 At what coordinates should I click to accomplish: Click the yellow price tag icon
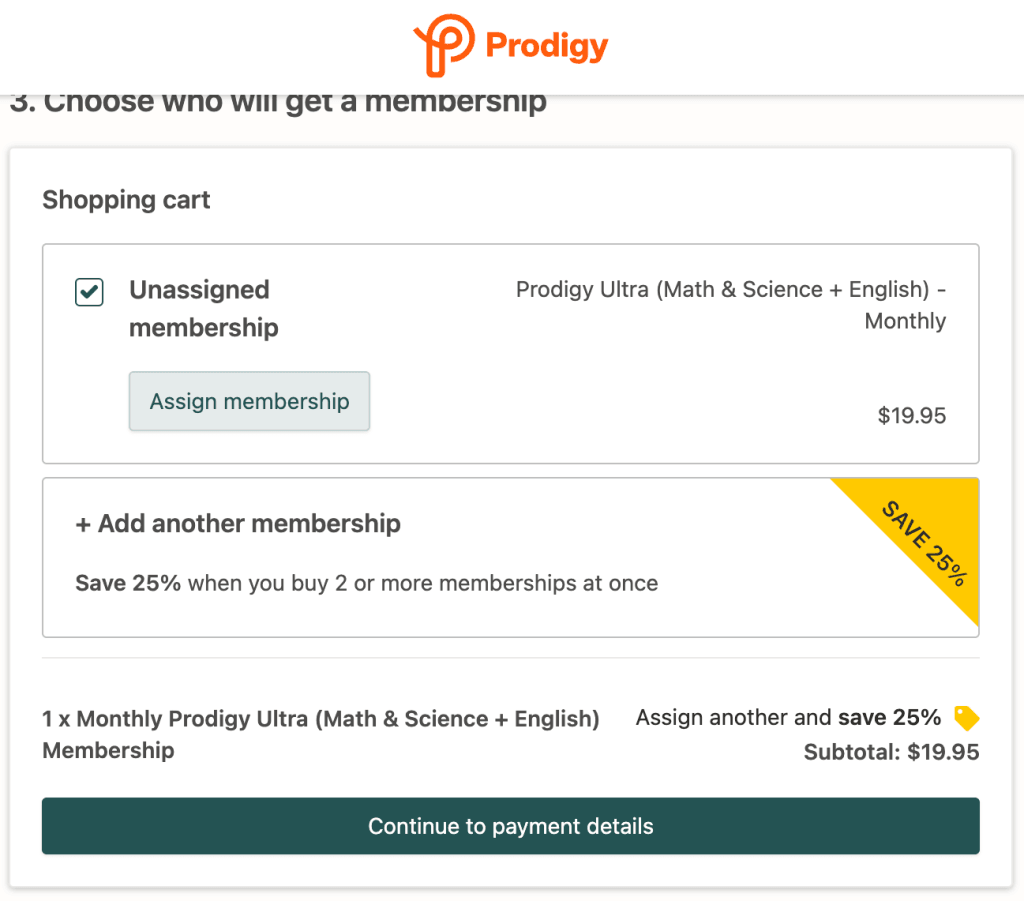point(966,718)
